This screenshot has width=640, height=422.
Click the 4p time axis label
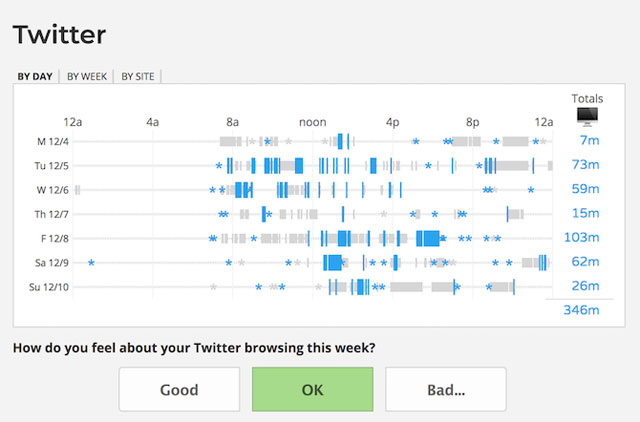click(x=393, y=121)
